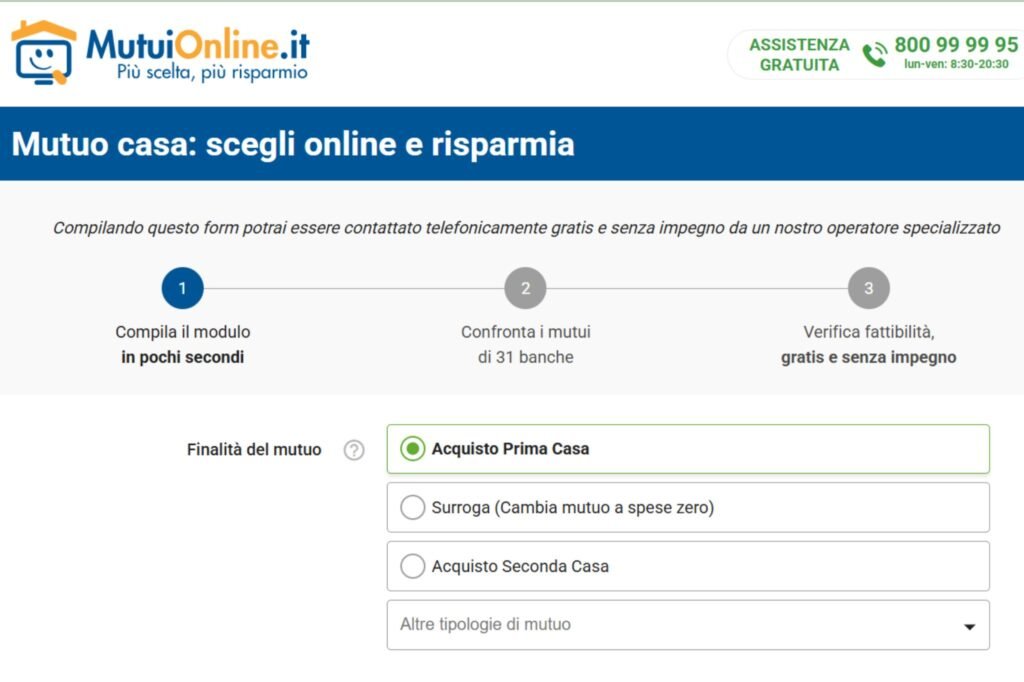Open Altre tipologie di mutuo dropdown
1024x682 pixels.
(x=687, y=625)
